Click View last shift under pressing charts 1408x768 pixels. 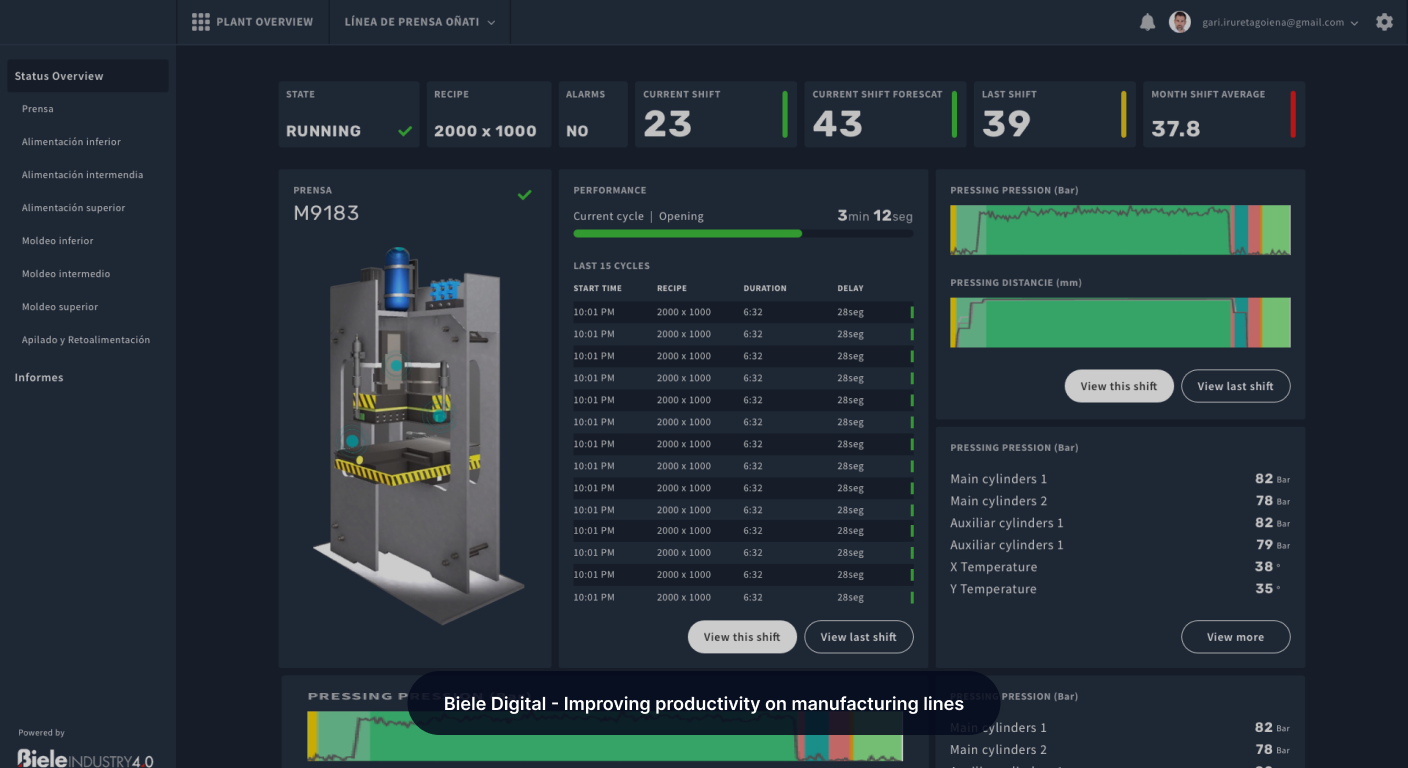[x=1235, y=386]
